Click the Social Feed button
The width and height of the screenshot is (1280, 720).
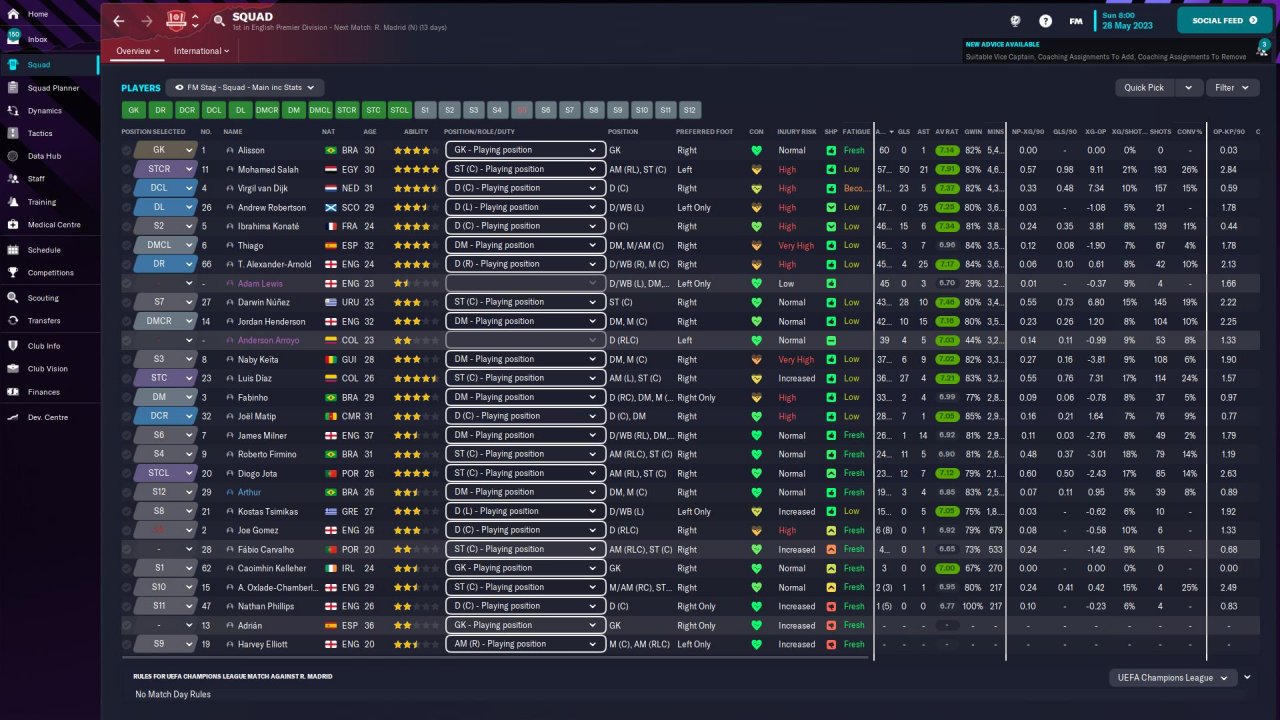1224,20
